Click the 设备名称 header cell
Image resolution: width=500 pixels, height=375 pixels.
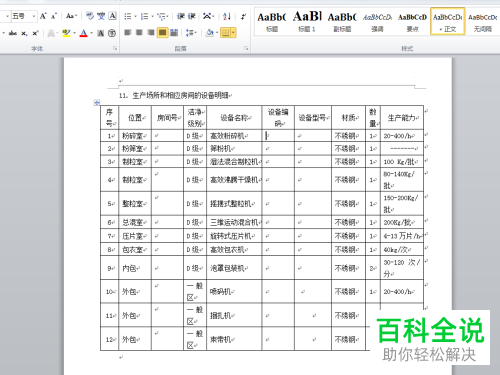[234, 117]
